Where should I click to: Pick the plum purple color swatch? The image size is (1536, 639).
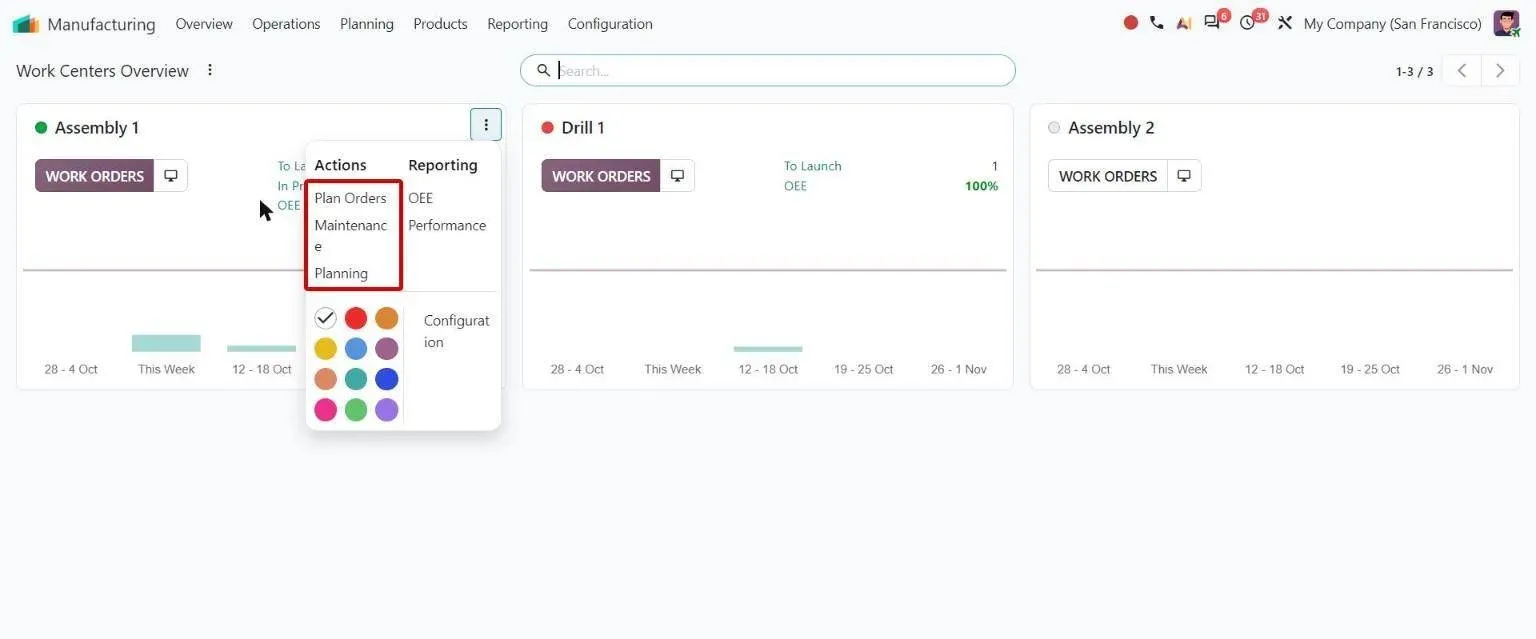387,348
